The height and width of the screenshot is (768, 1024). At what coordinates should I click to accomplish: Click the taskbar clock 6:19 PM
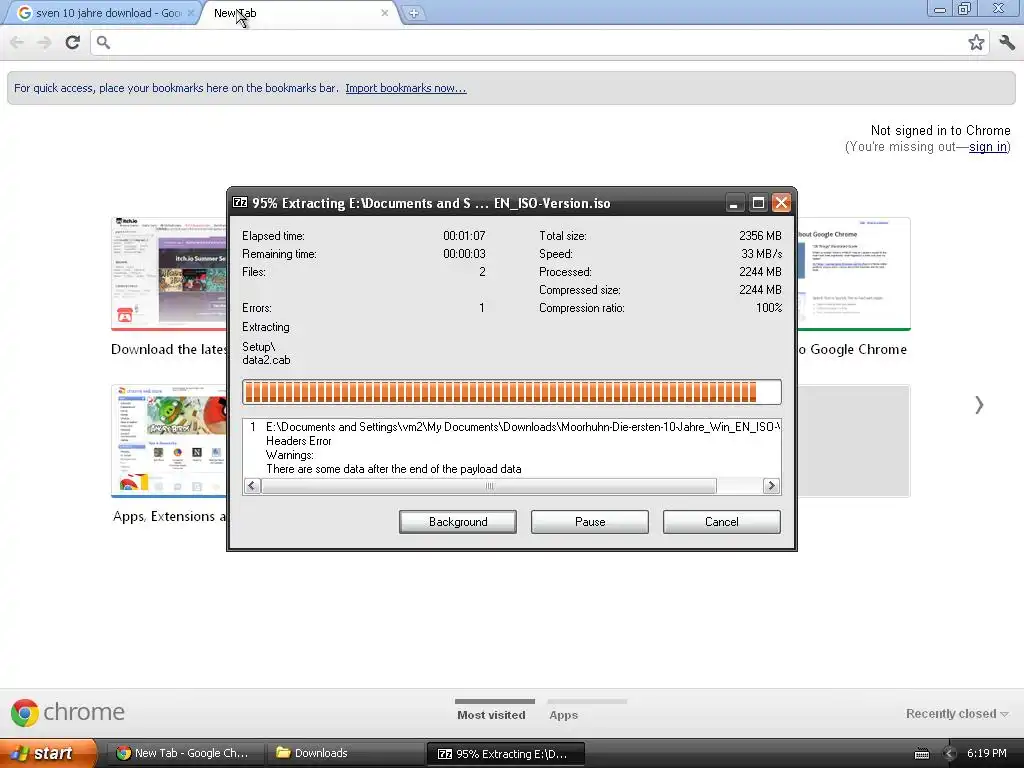[986, 753]
